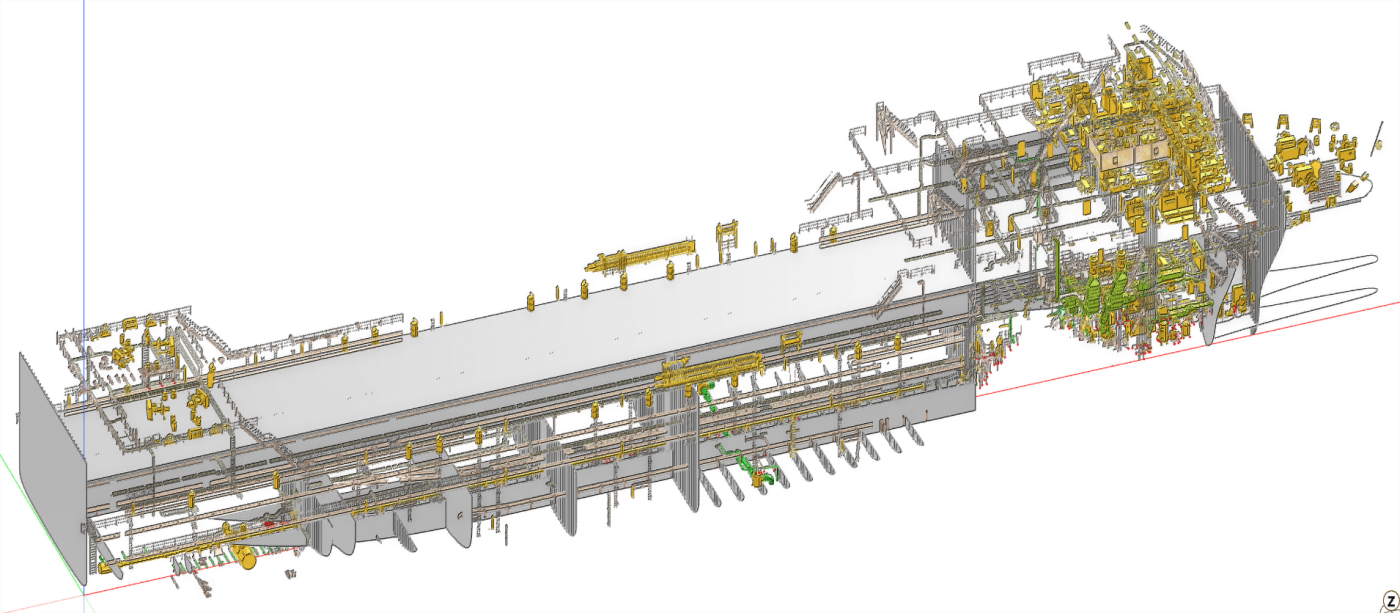The width and height of the screenshot is (1400, 613).
Task: Click the blue vertical Z axis line
Action: 84,150
